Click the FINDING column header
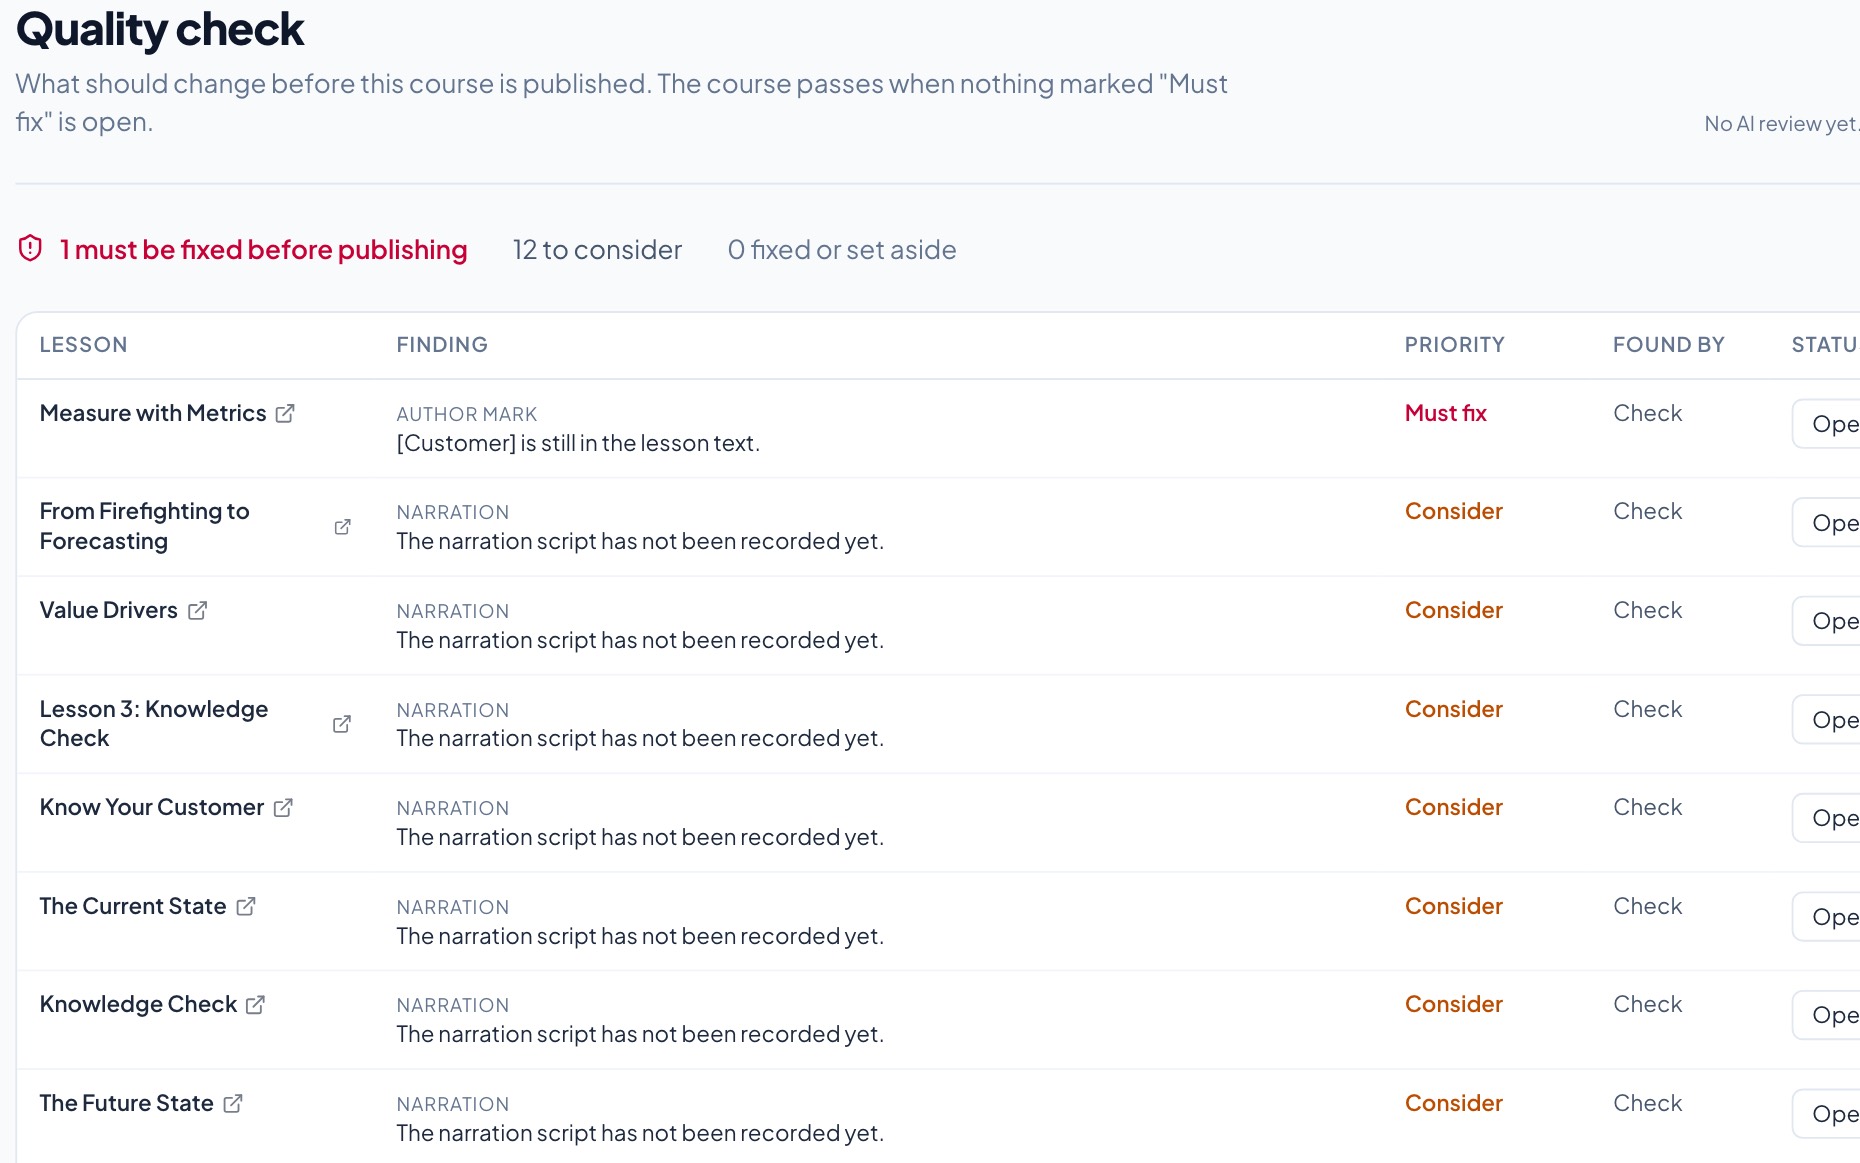The height and width of the screenshot is (1163, 1860). click(x=442, y=345)
